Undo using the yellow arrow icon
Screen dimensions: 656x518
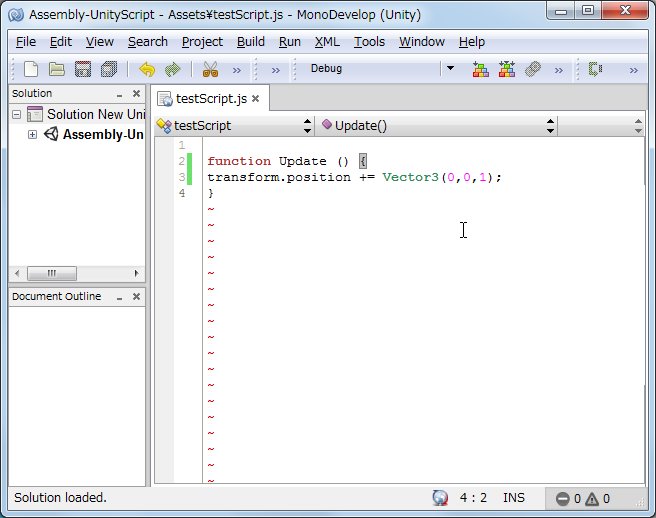(x=147, y=69)
